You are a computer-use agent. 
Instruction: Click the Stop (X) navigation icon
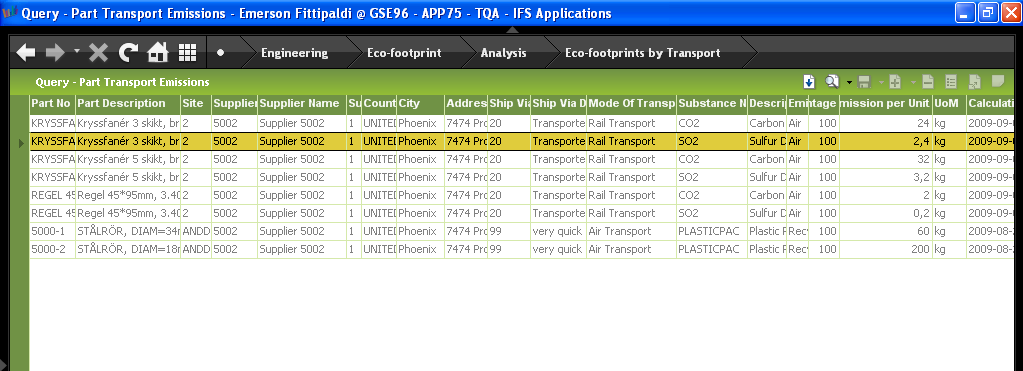tap(99, 53)
